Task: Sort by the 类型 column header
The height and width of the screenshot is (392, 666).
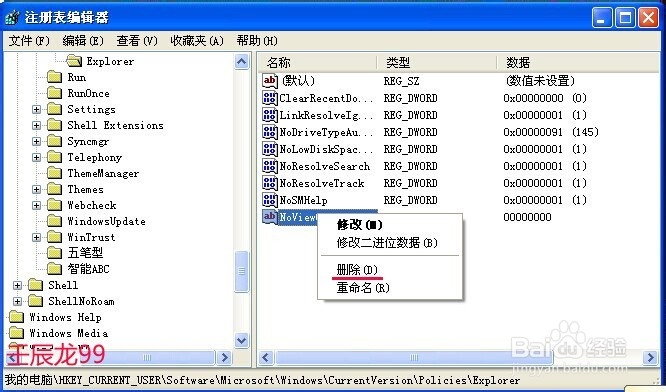Action: point(437,63)
